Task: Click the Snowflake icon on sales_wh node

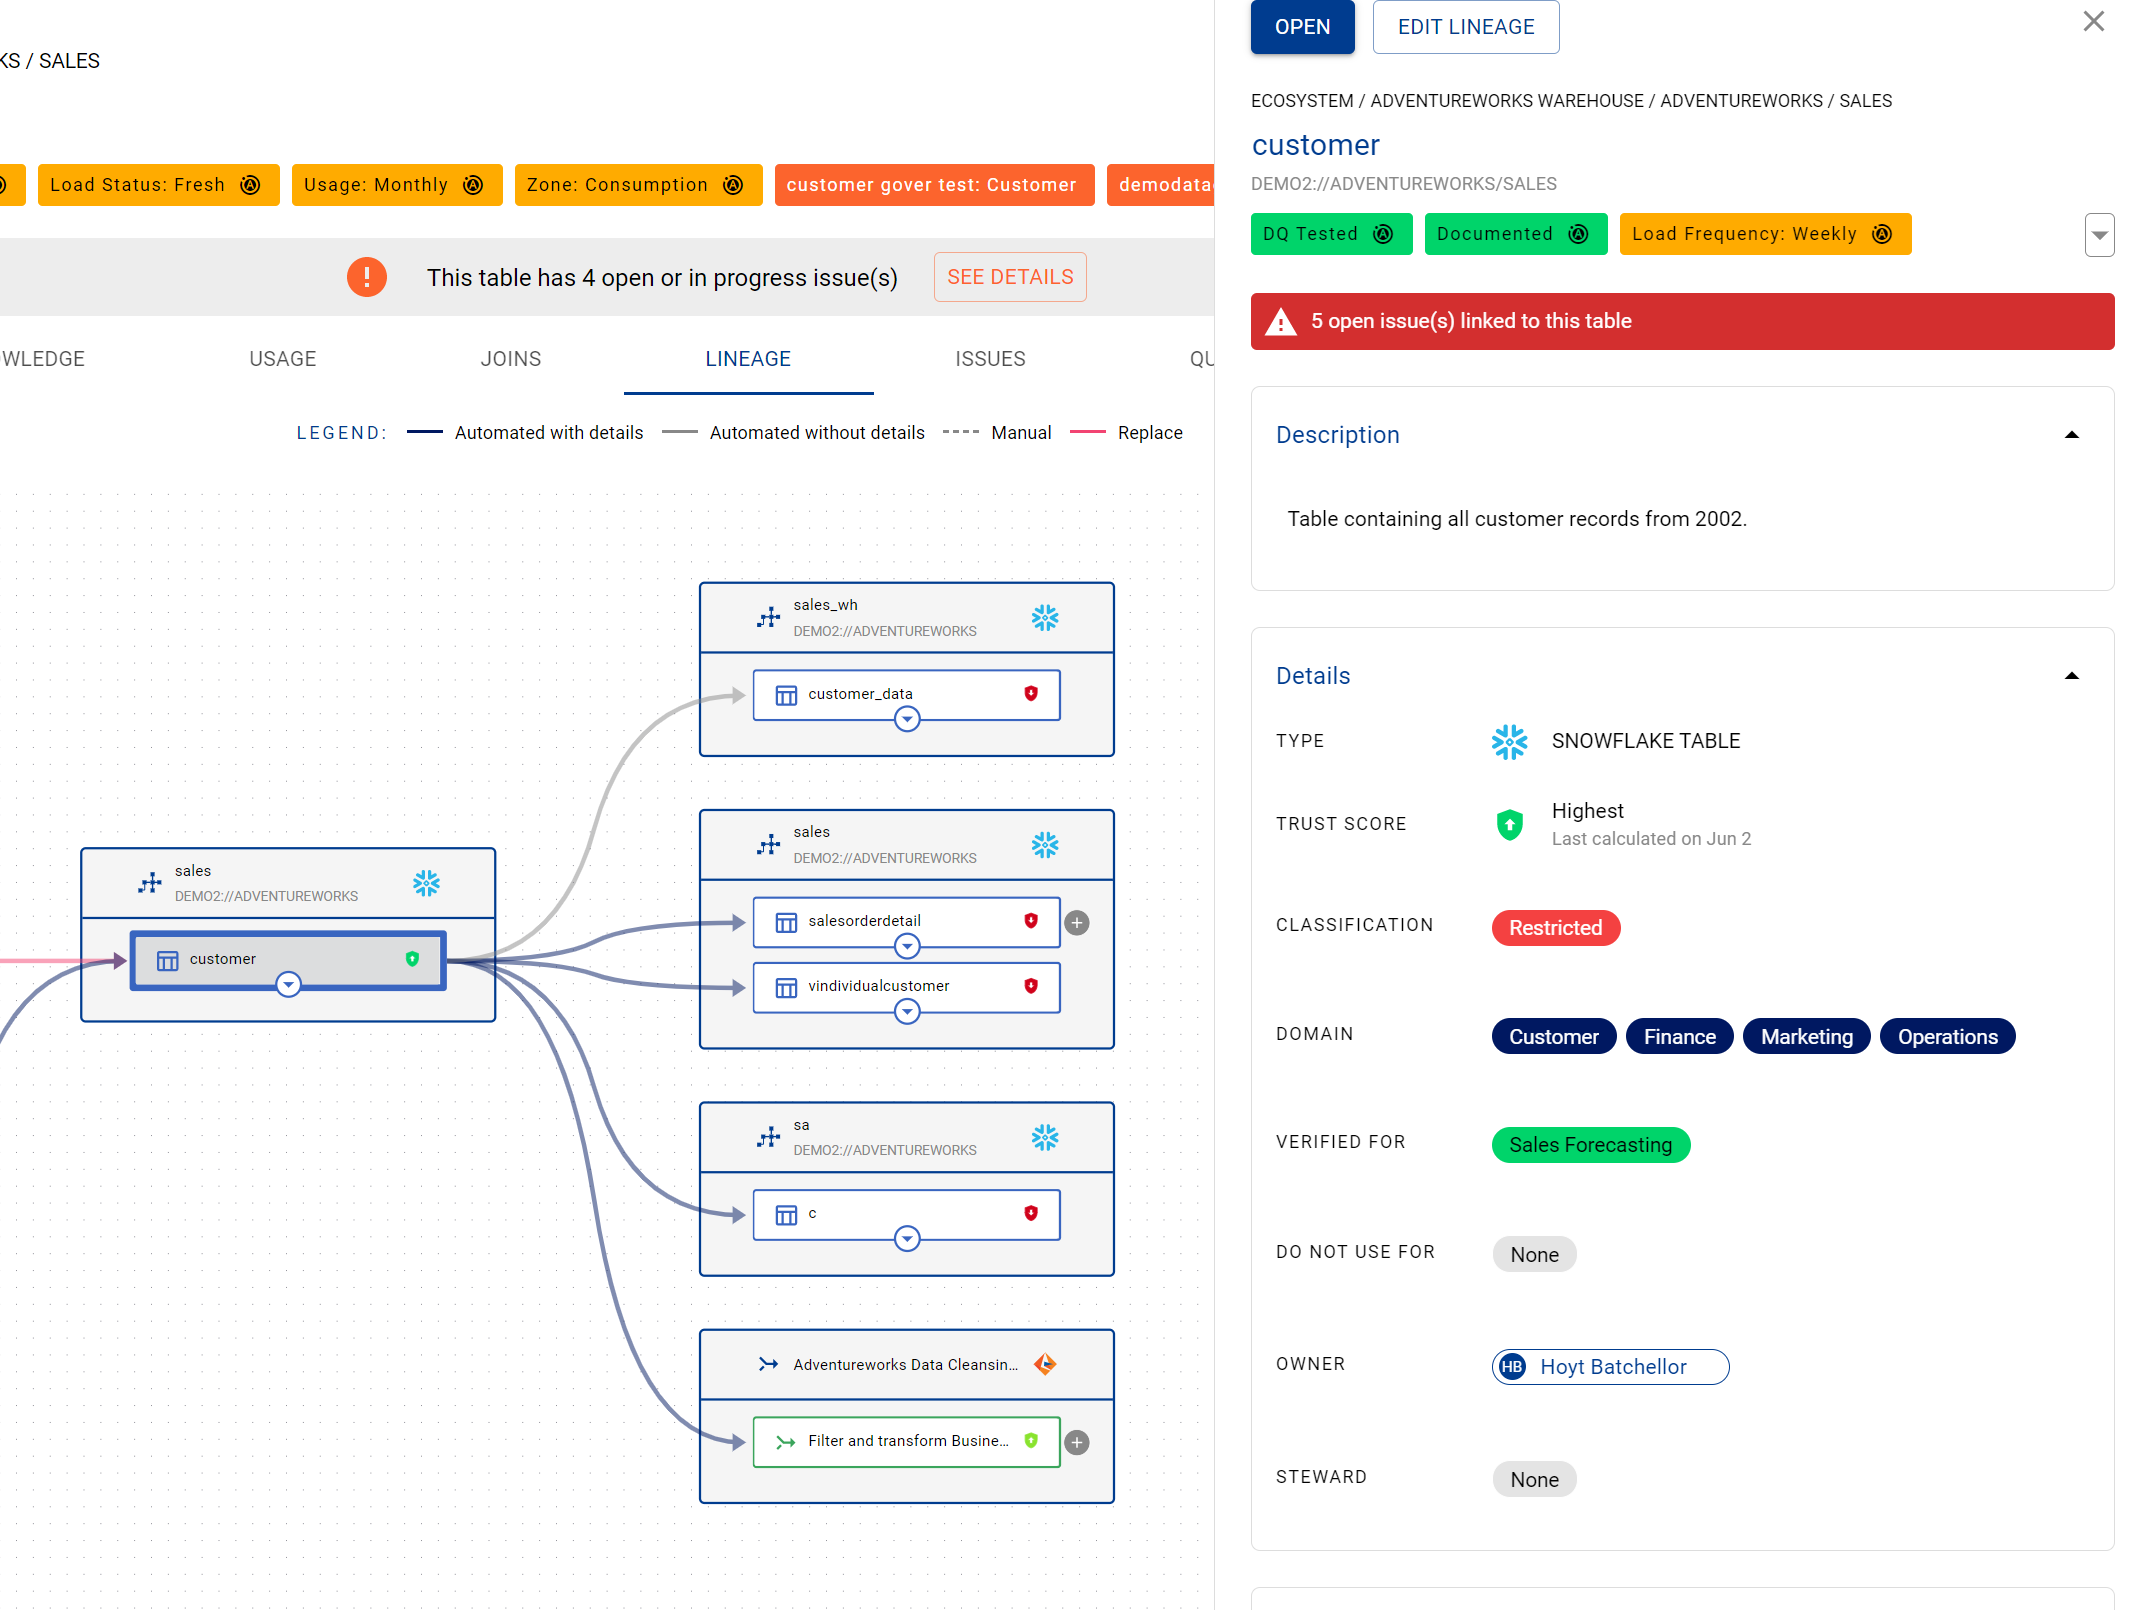Action: 1044,618
